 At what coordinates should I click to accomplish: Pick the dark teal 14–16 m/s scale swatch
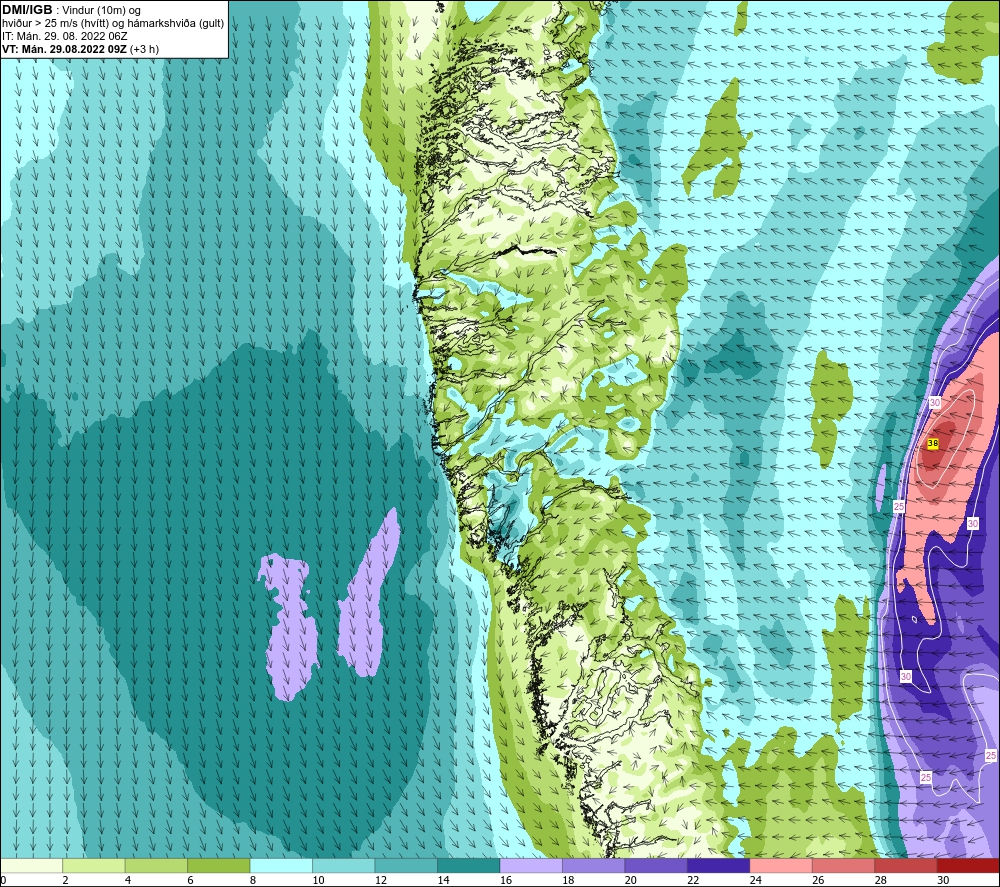[x=469, y=866]
